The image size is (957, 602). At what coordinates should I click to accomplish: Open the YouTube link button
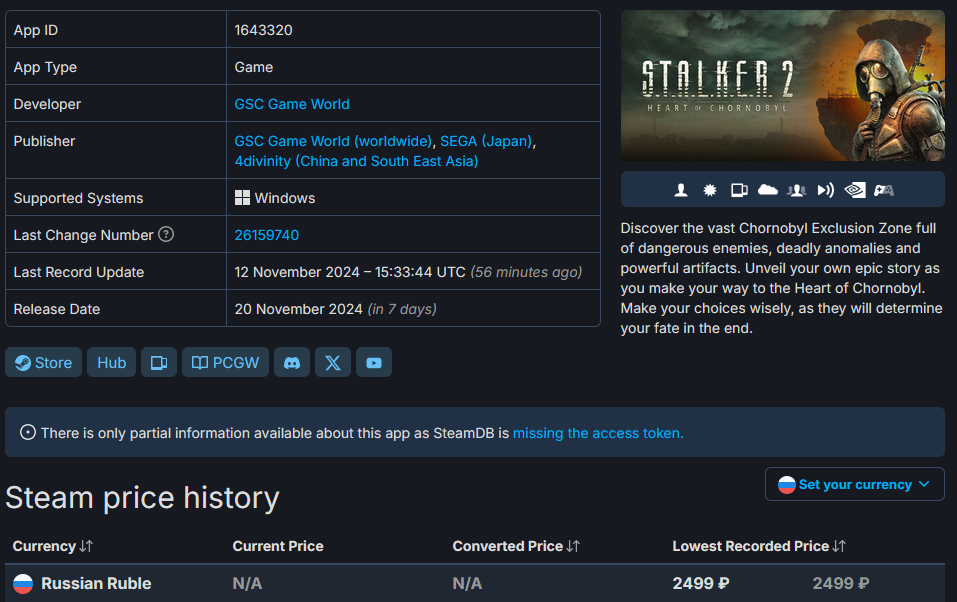coord(374,363)
